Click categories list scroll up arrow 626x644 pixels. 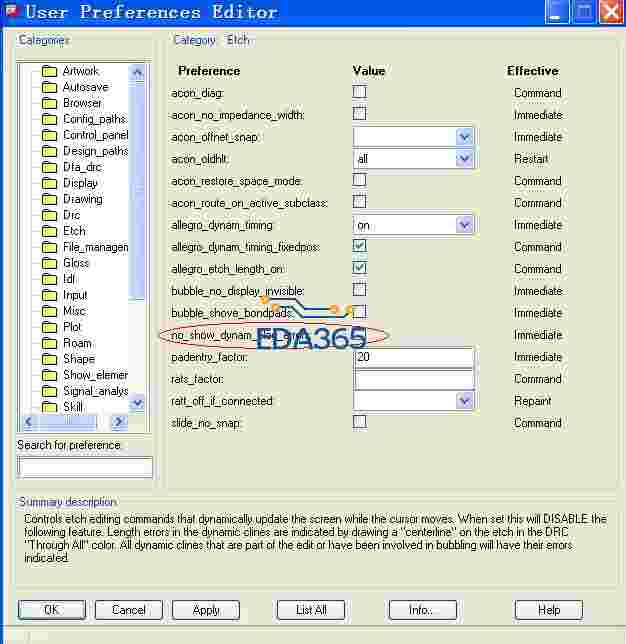coord(137,73)
